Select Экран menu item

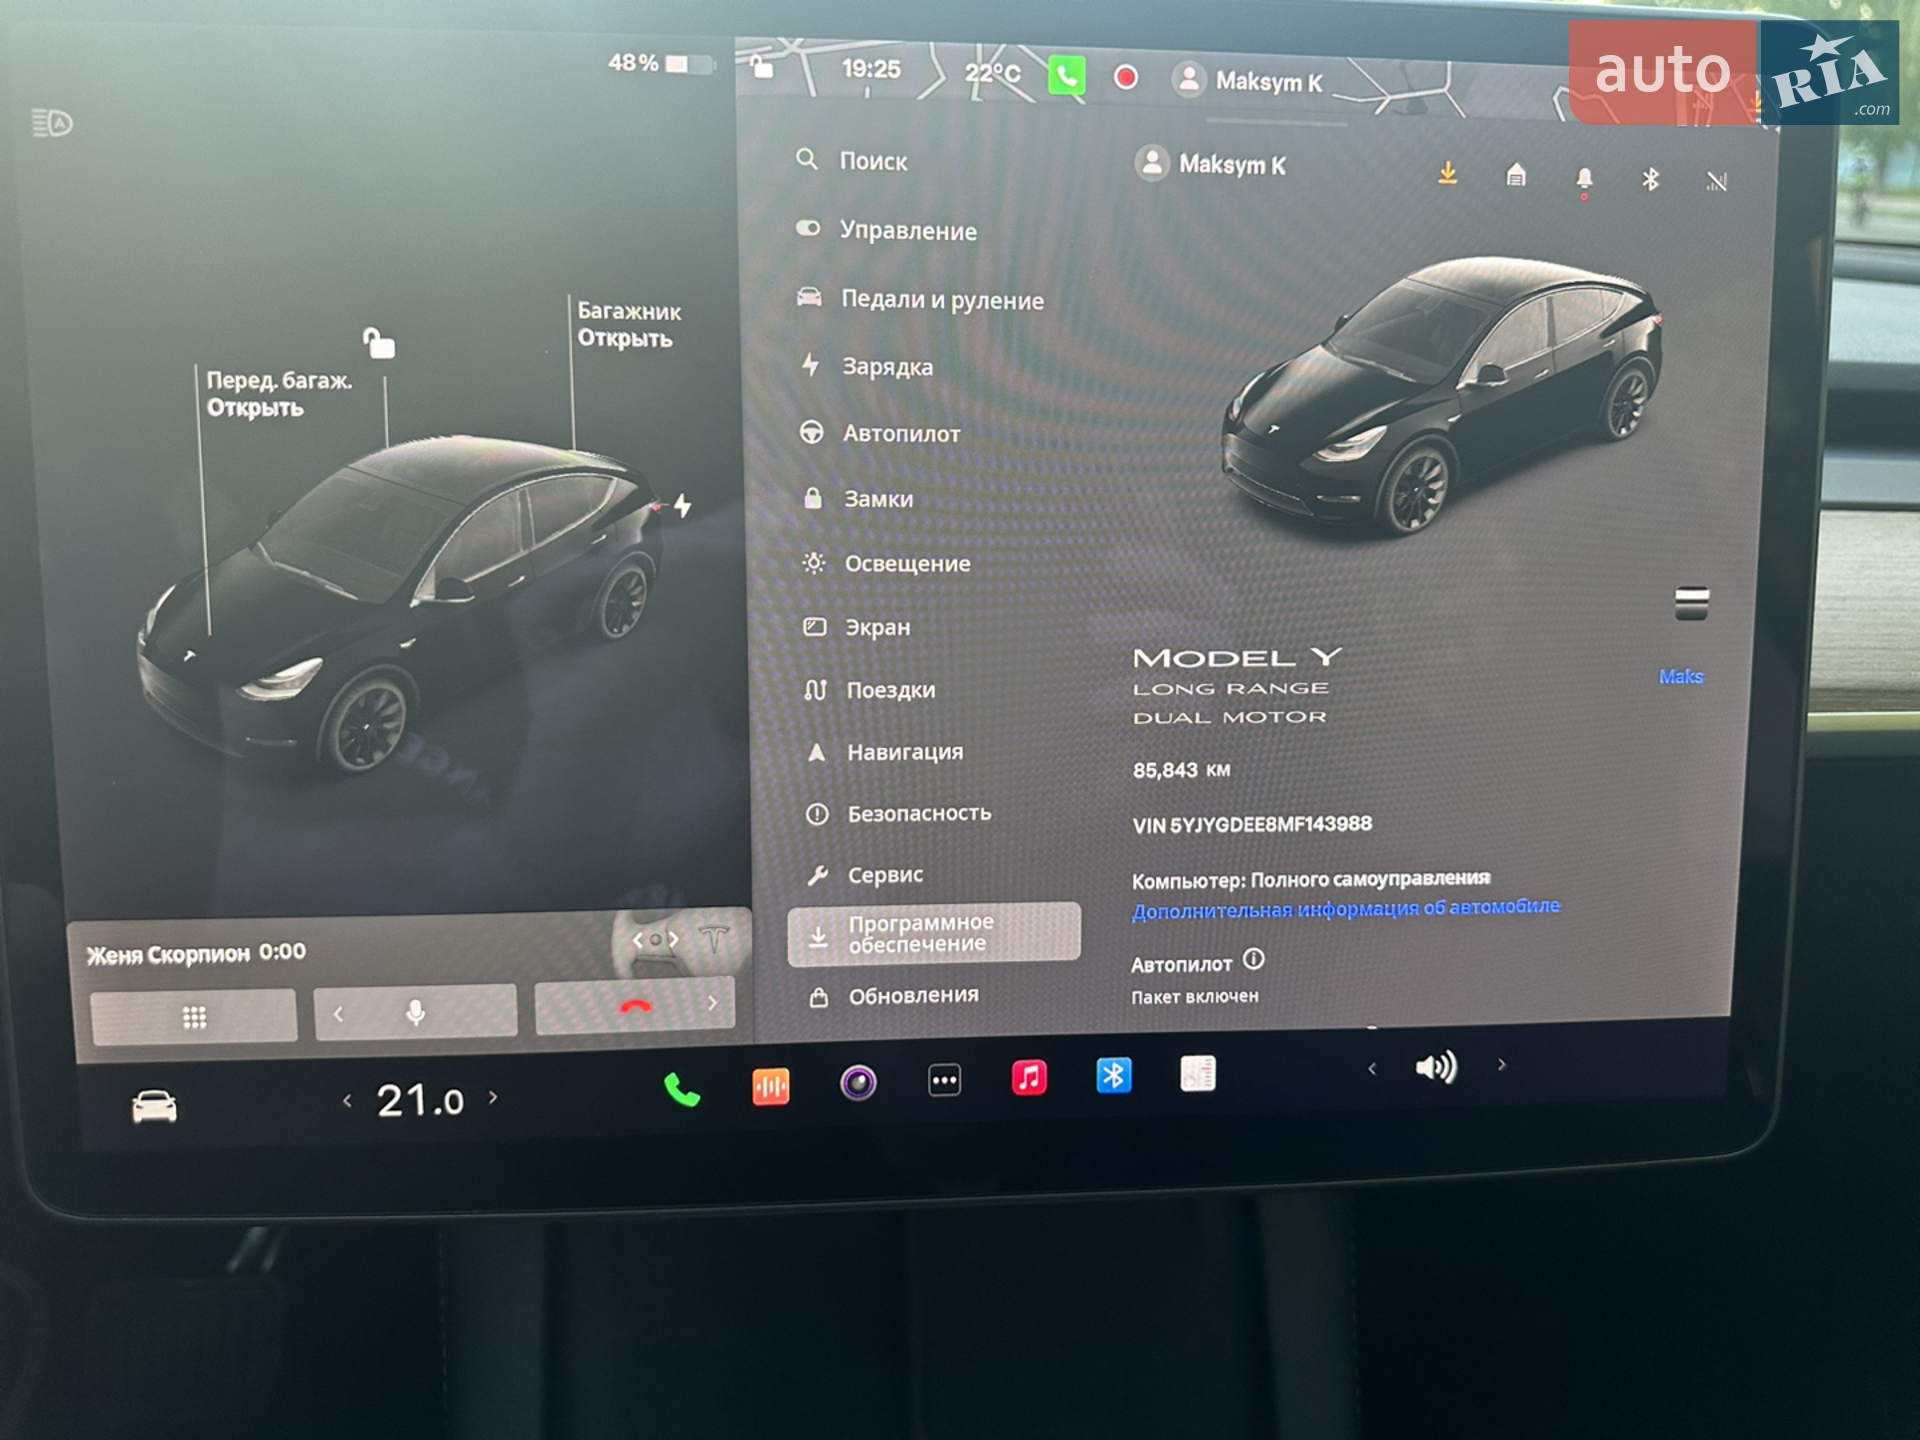coord(857,627)
